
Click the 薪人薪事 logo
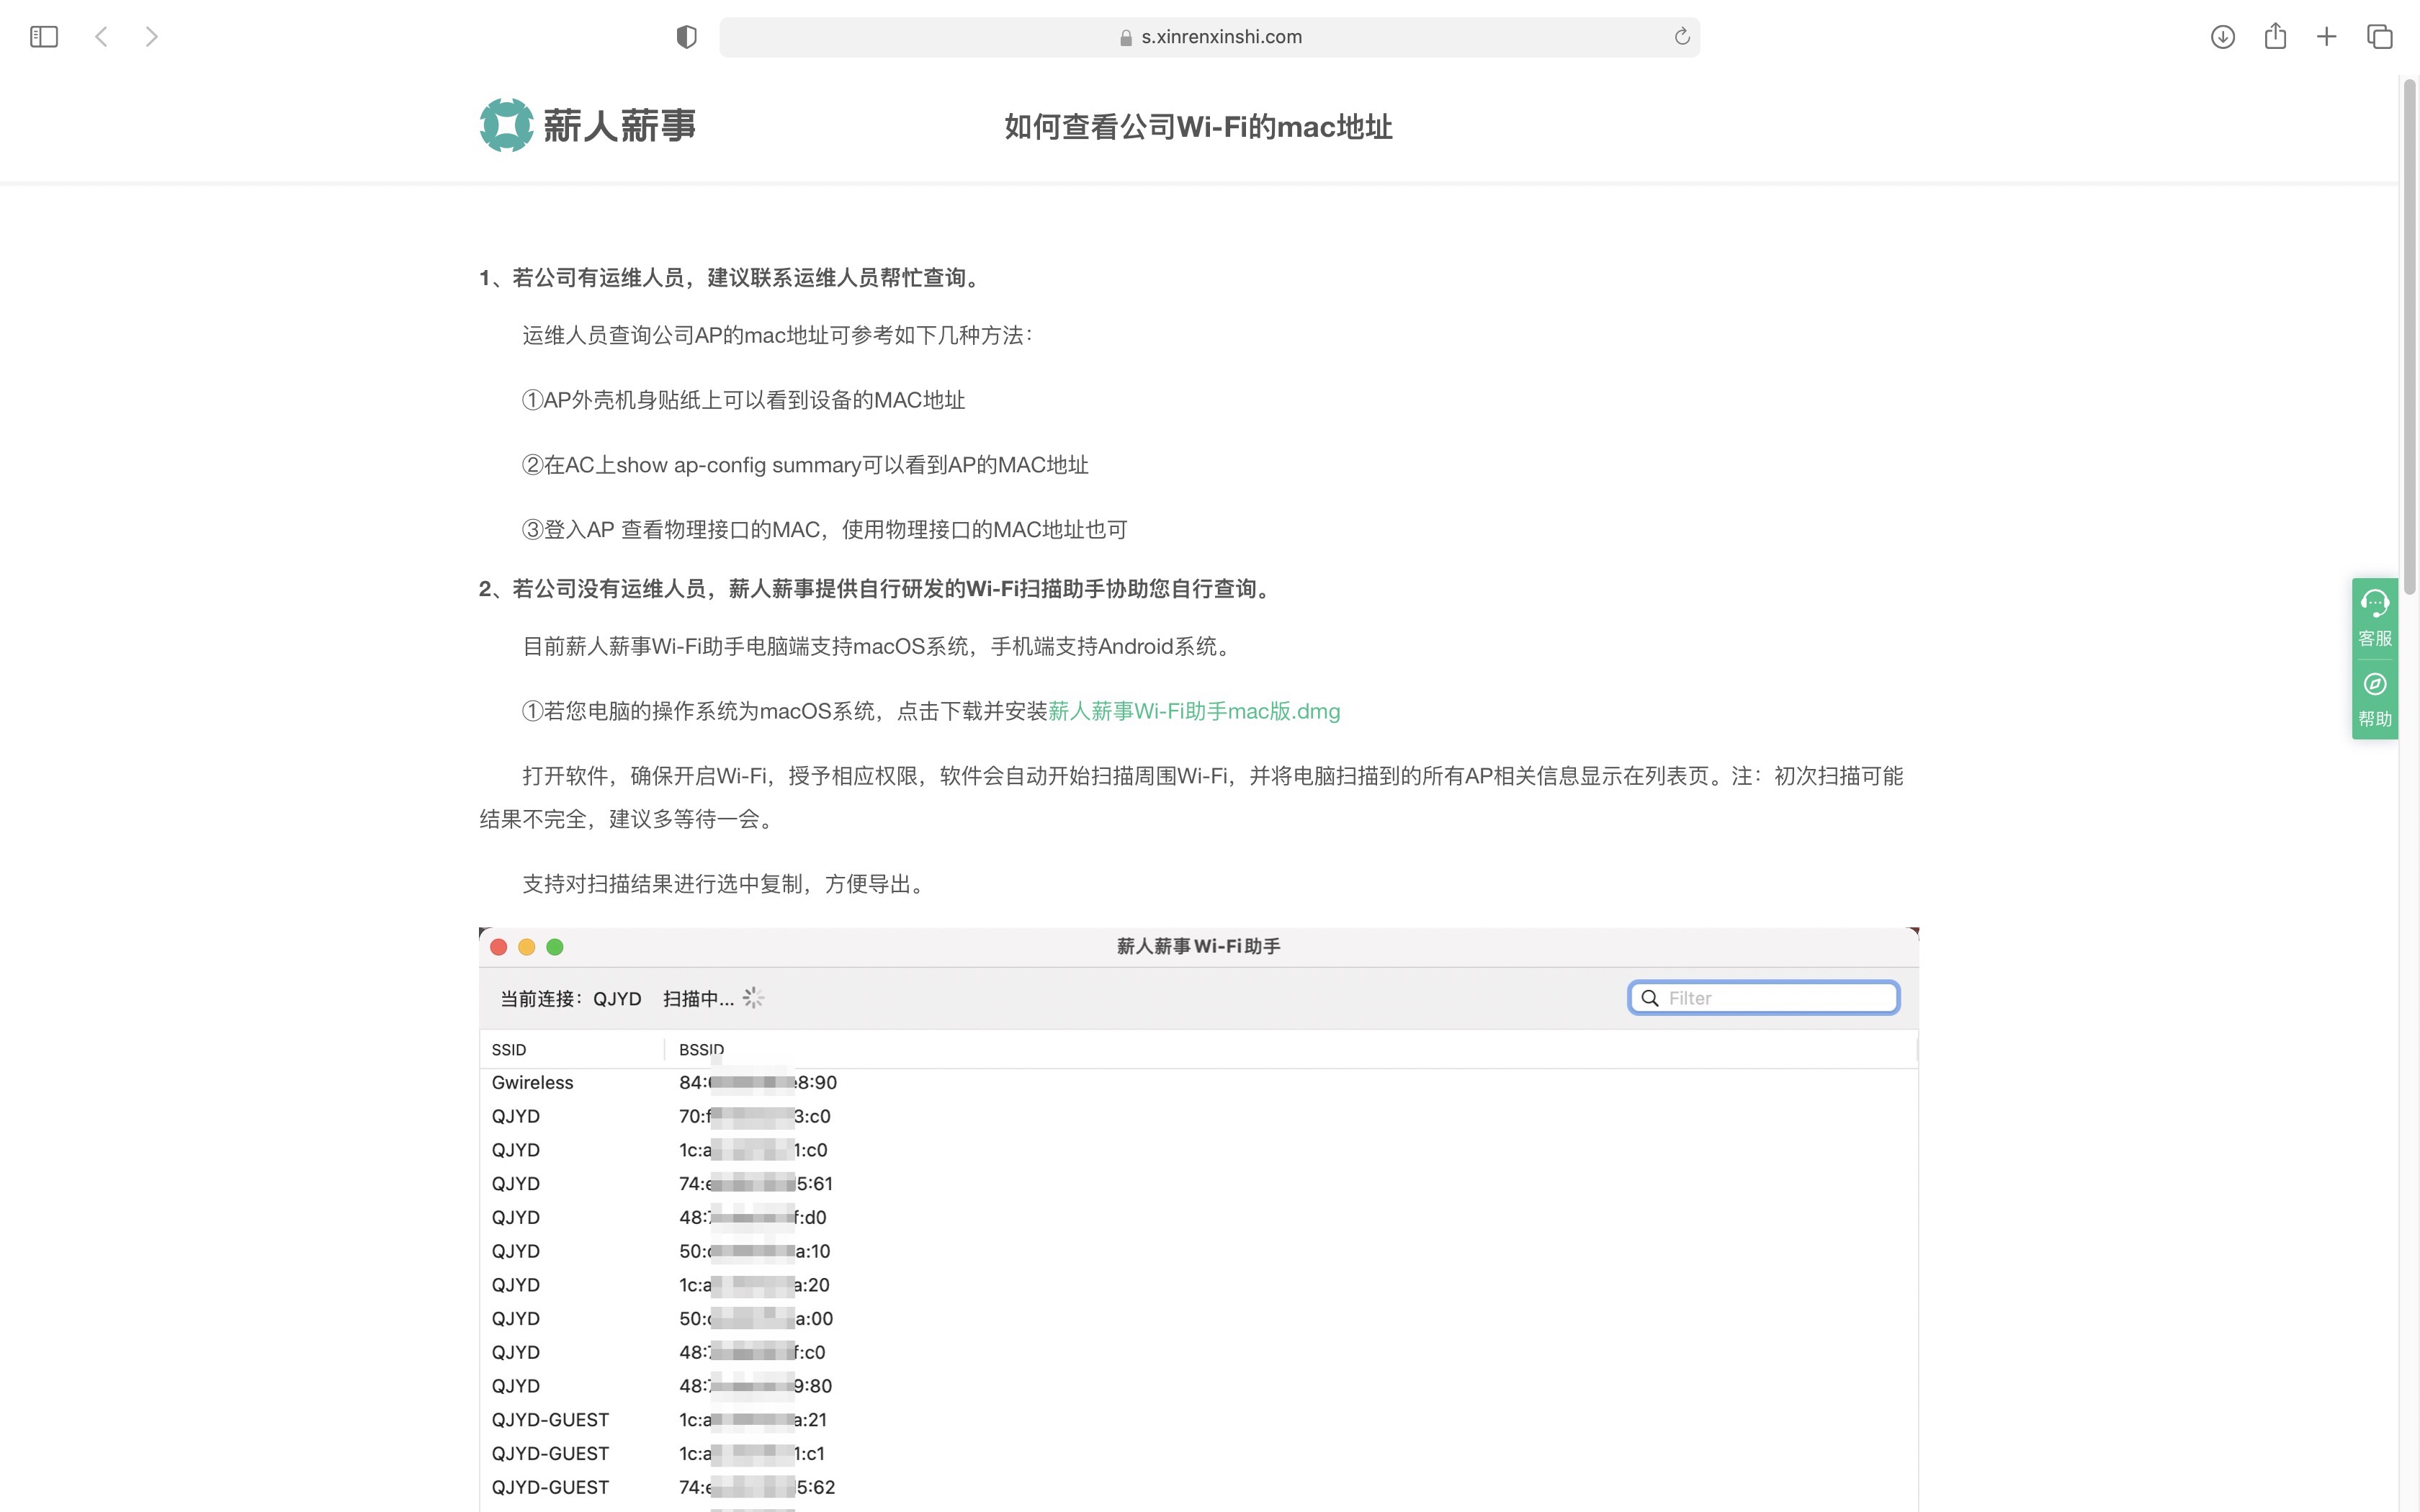pyautogui.click(x=587, y=126)
